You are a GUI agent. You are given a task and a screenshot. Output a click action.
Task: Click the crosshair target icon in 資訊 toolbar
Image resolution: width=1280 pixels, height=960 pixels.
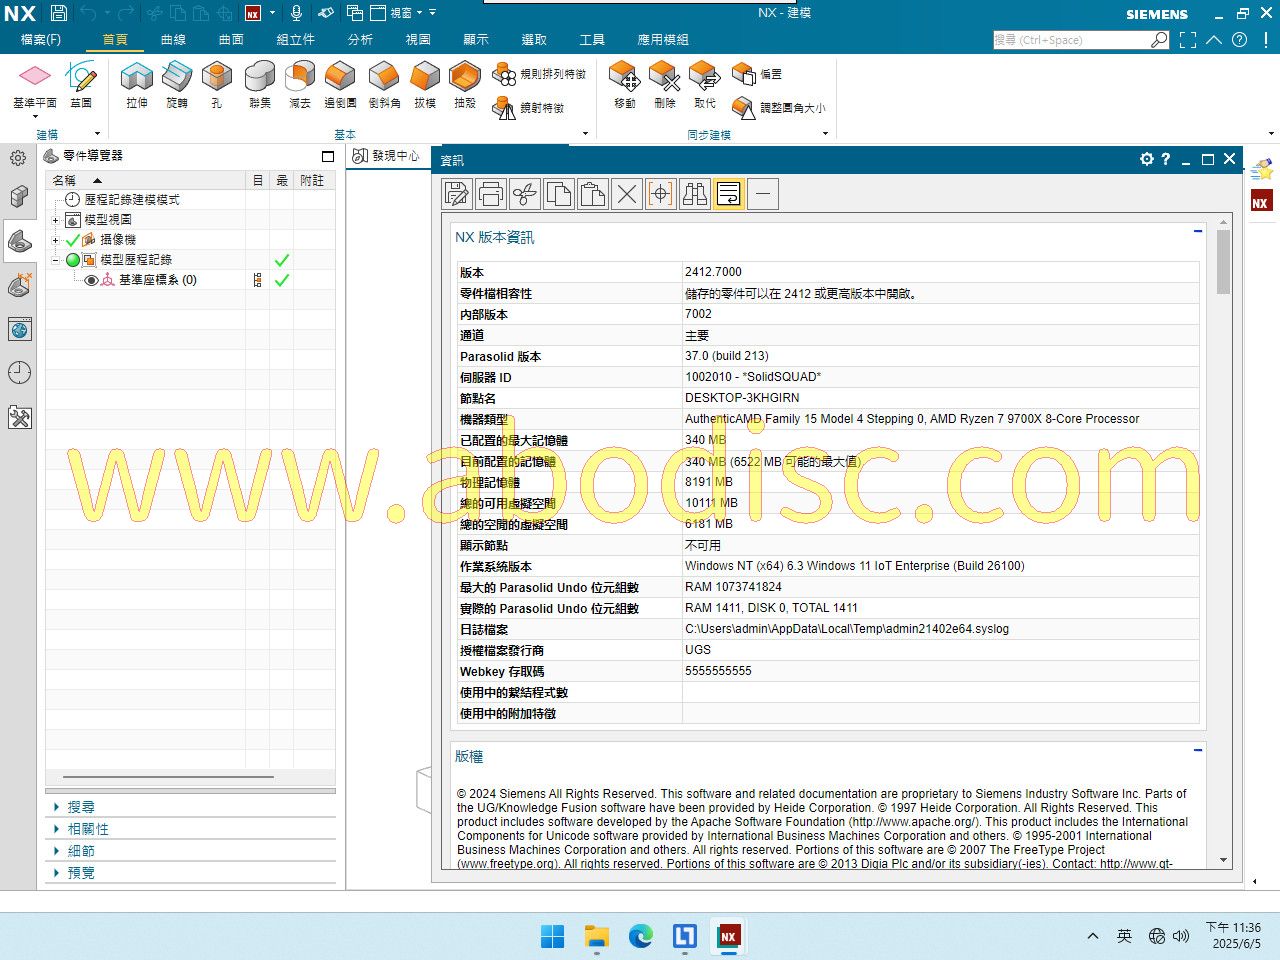tap(661, 194)
